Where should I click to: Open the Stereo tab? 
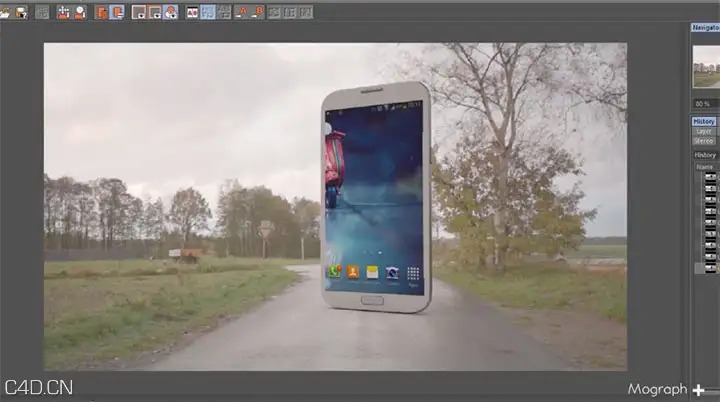704,141
